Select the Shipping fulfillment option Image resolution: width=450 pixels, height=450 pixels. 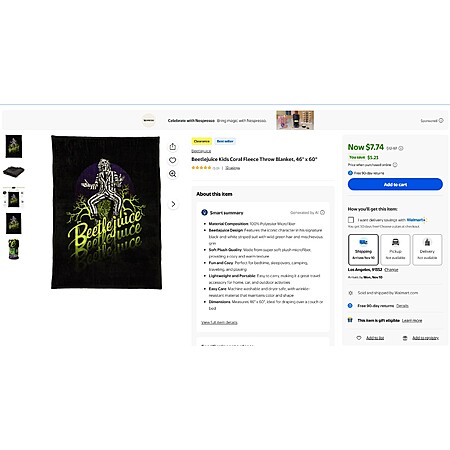coord(363,250)
